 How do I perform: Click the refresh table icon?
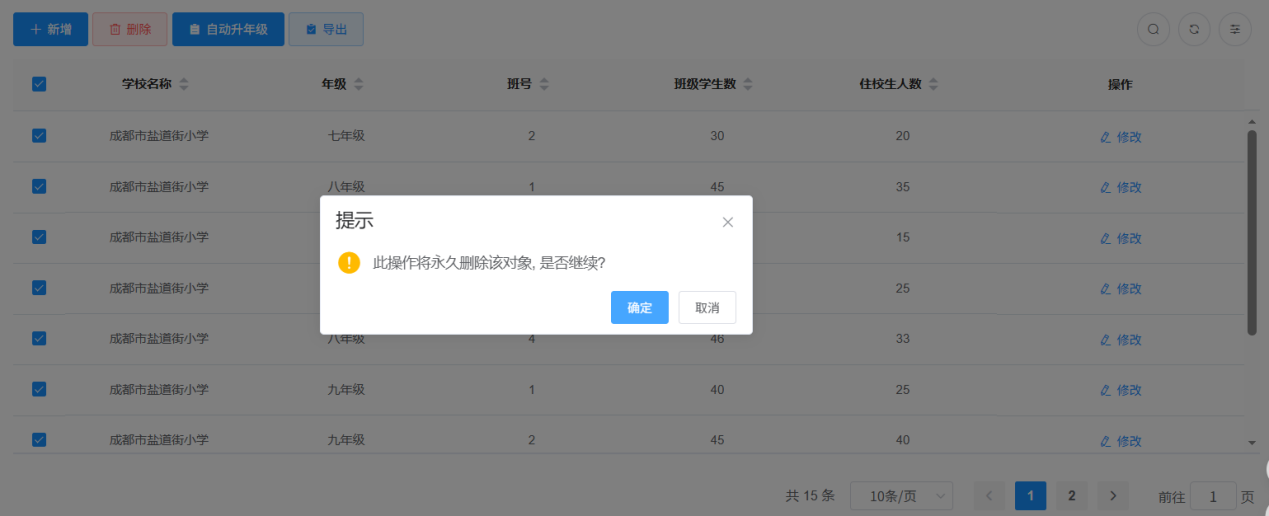click(1194, 30)
